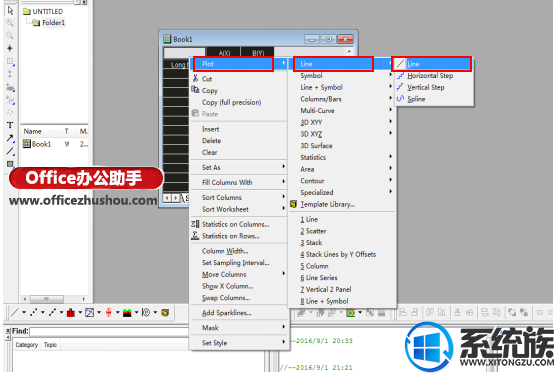Choose Insert in the context menu
Image resolution: width=554 pixels, height=375 pixels.
tap(238, 129)
